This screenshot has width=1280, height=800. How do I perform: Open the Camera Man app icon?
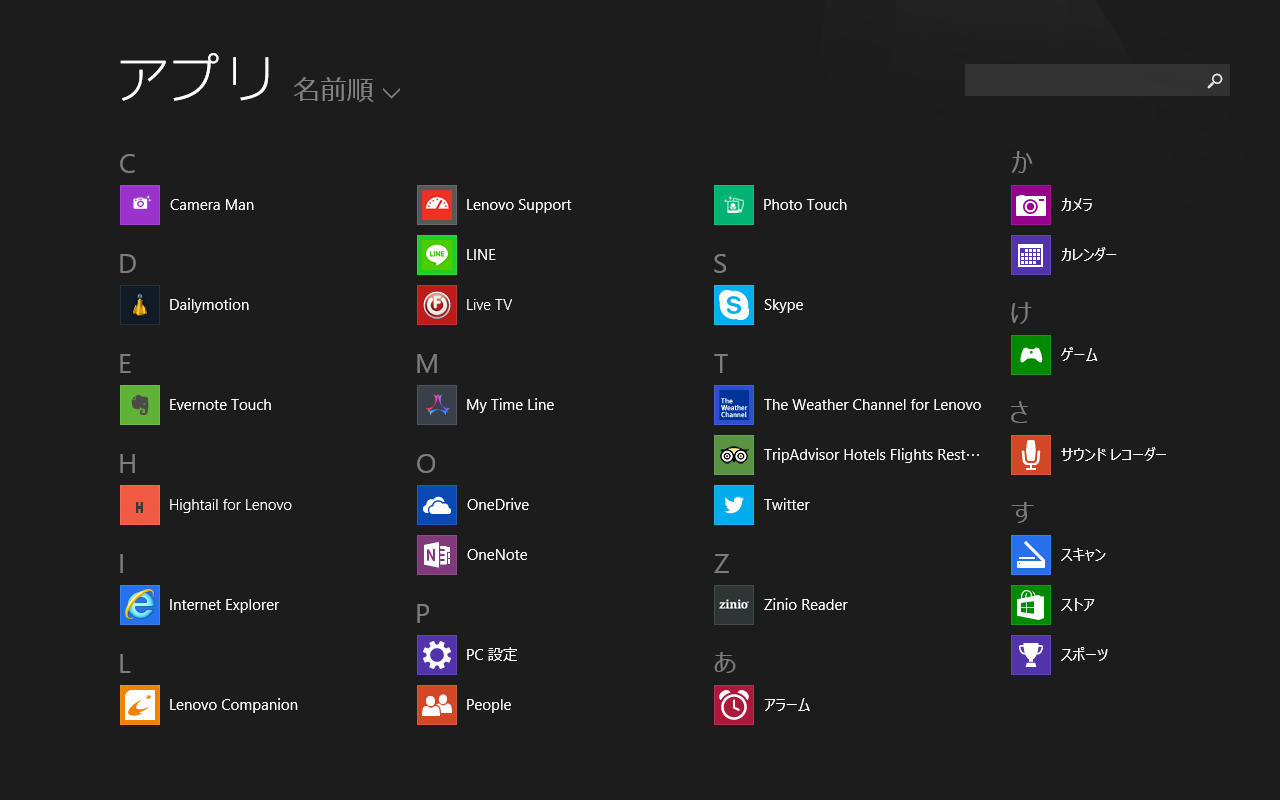tap(140, 205)
